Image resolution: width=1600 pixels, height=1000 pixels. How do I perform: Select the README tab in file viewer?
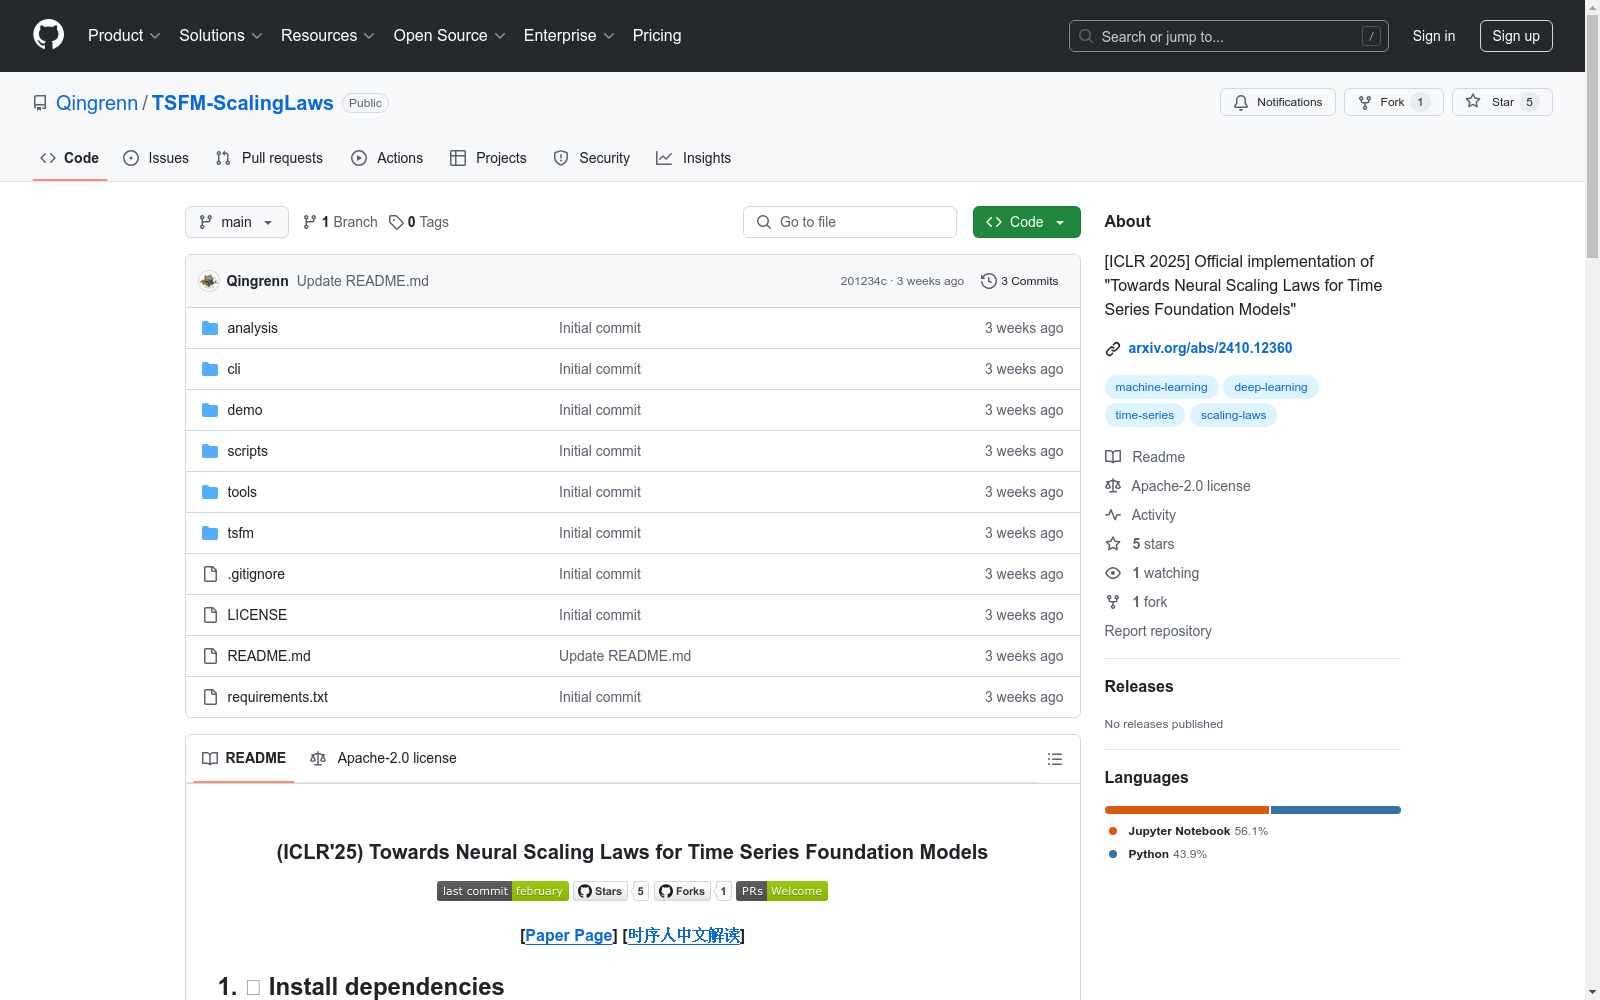244,758
